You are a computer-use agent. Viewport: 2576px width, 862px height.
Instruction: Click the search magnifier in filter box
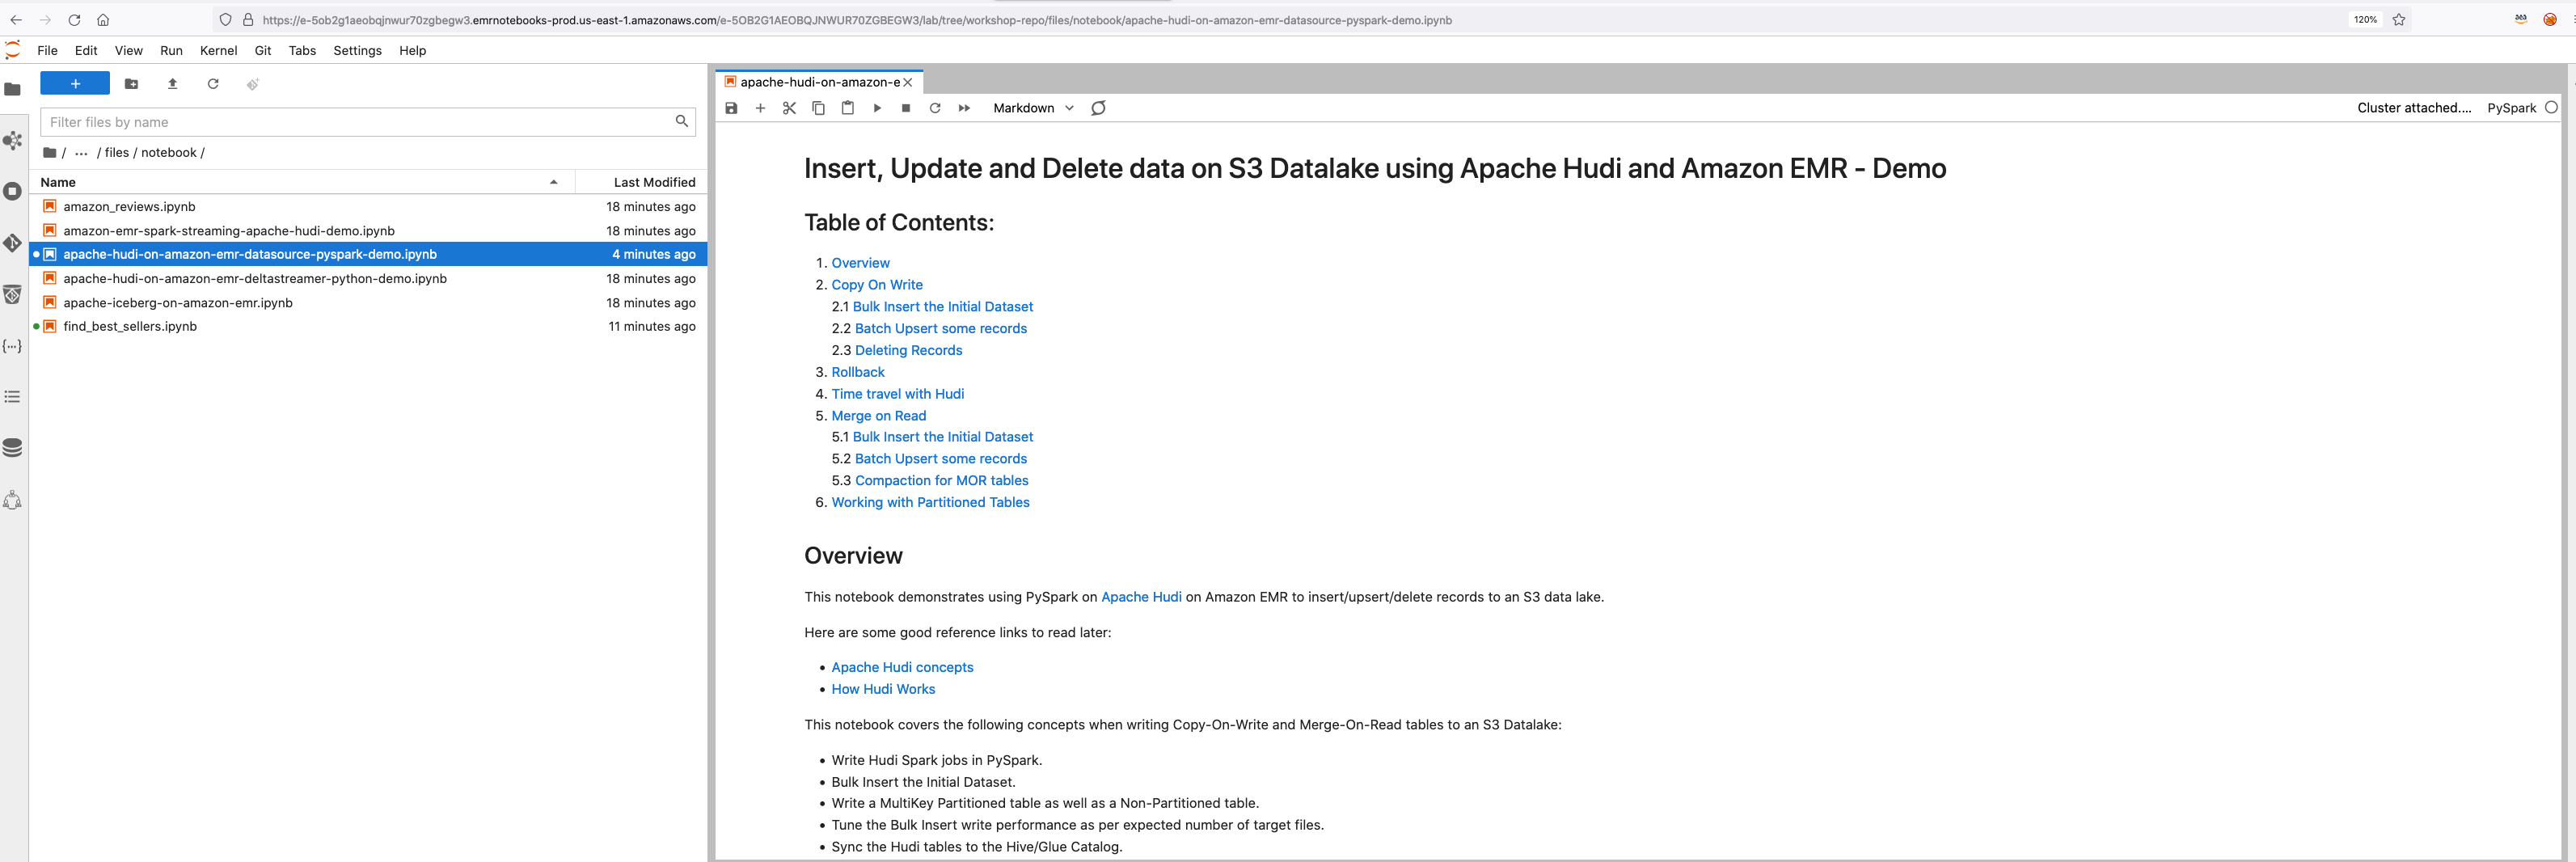coord(682,121)
